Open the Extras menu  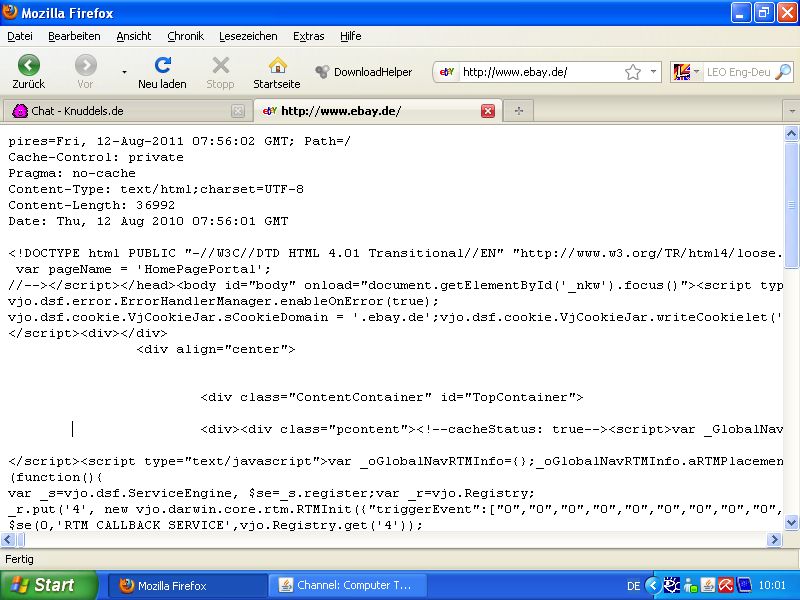(309, 36)
